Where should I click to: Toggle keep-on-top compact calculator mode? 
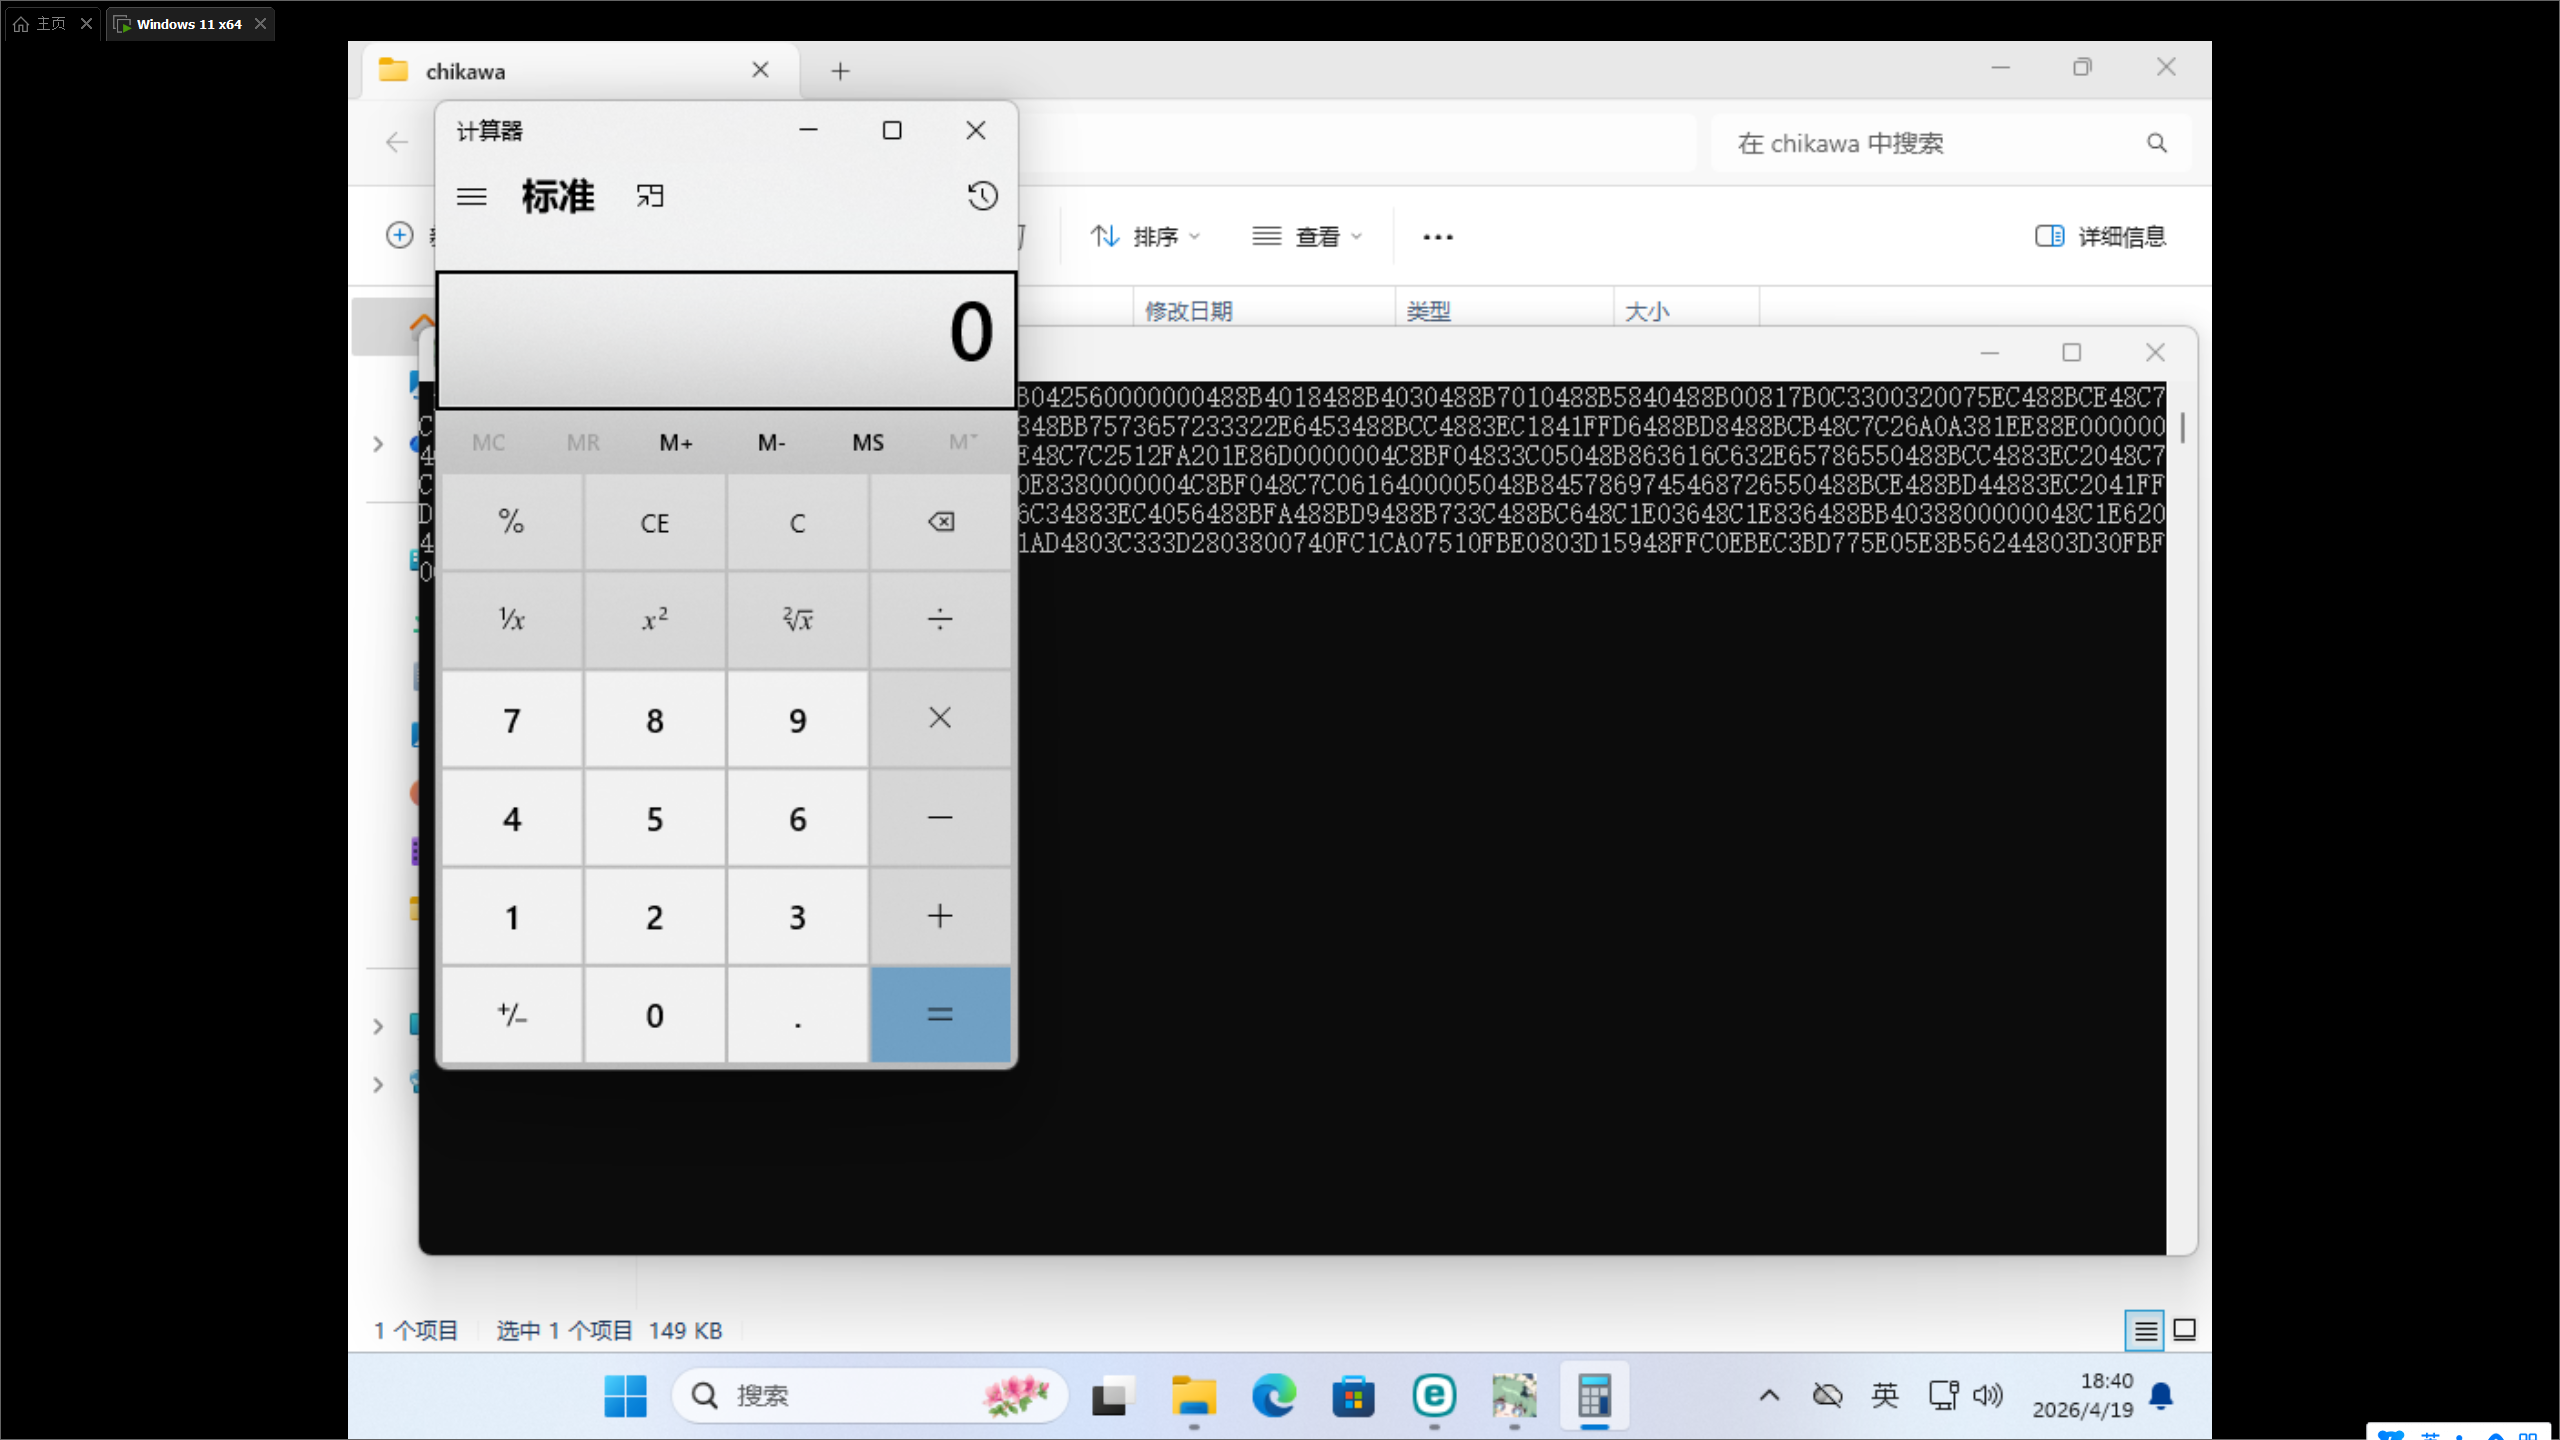tap(650, 196)
